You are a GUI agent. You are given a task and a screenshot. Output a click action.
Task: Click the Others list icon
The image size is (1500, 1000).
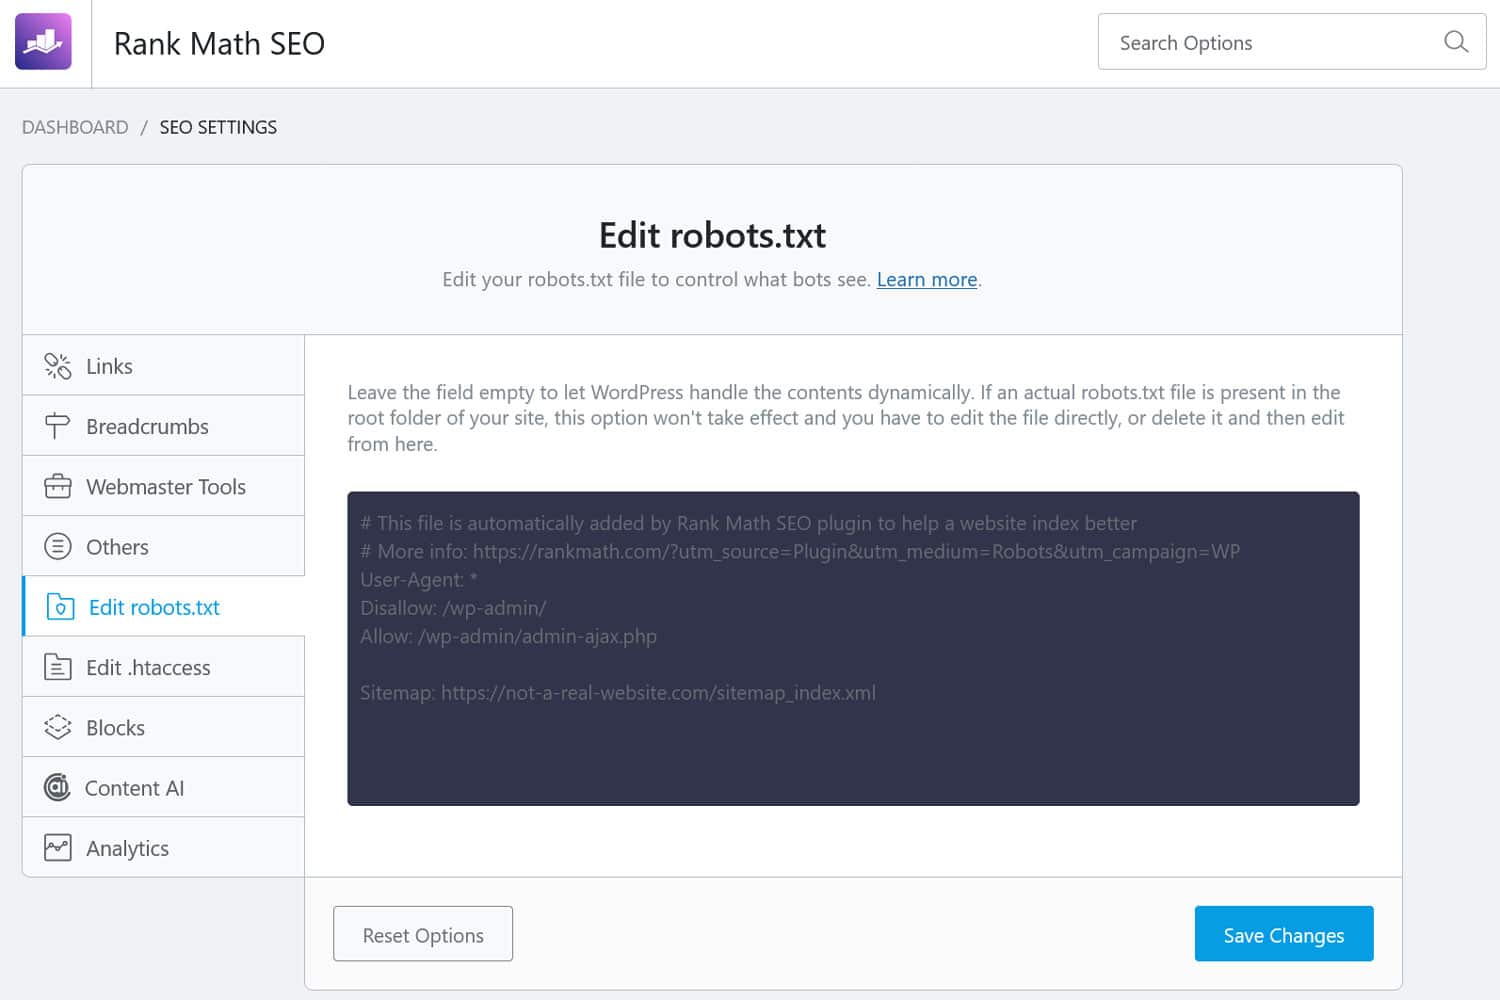coord(58,547)
